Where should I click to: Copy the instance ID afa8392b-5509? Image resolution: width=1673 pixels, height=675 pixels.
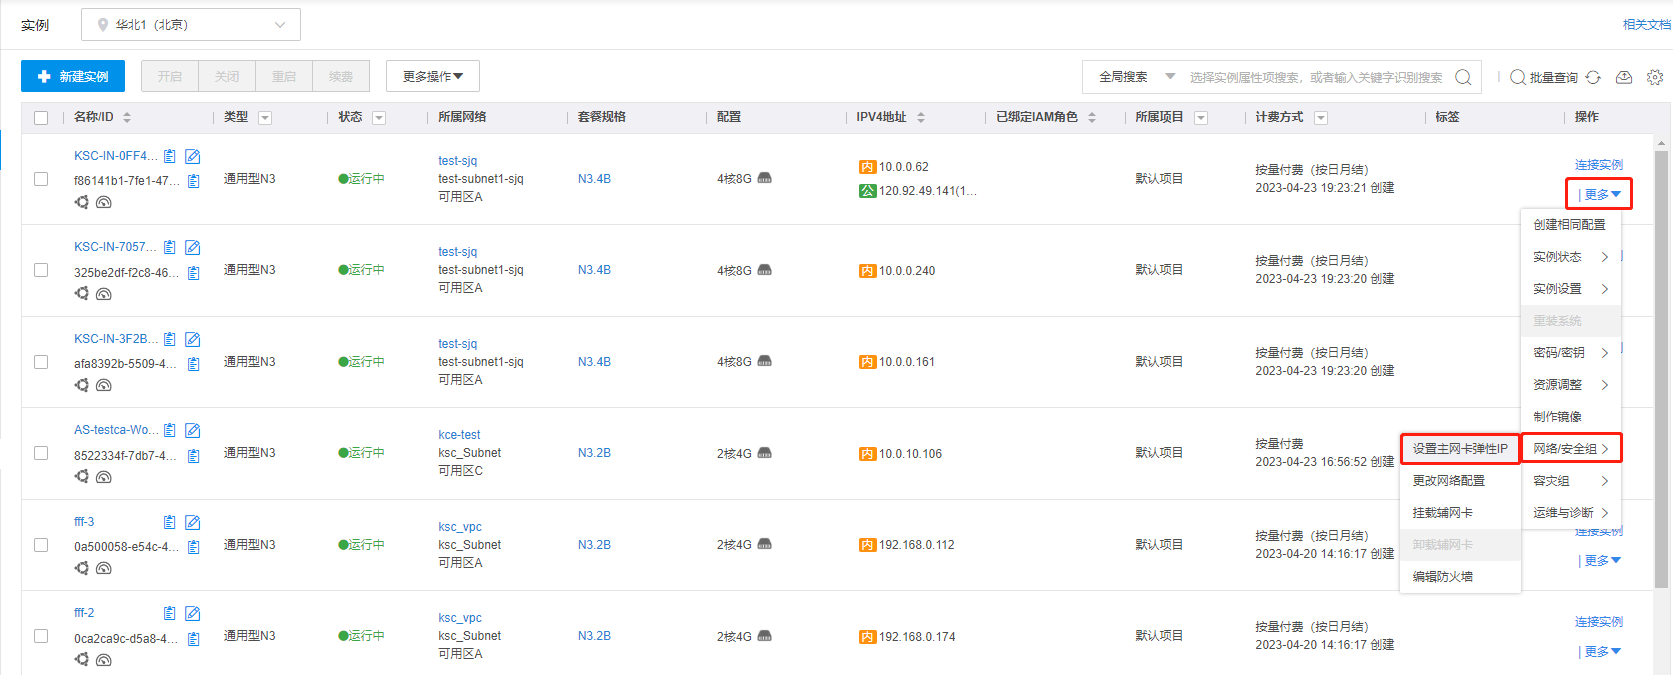194,364
